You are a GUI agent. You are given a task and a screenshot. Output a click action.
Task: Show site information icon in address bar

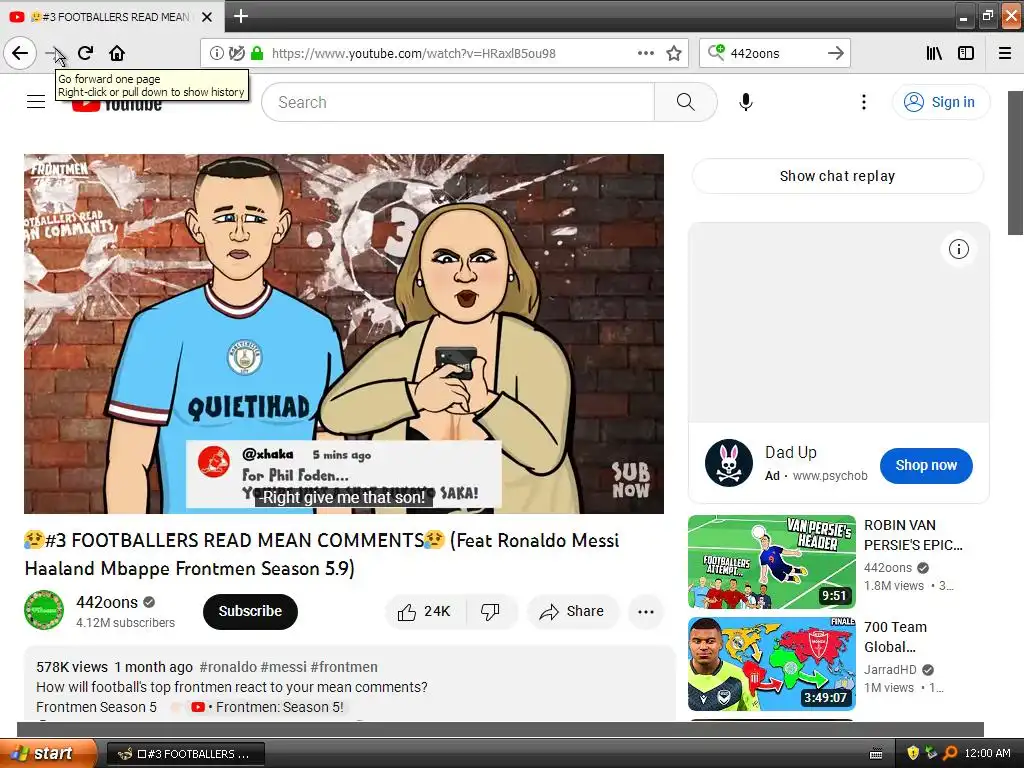click(x=217, y=53)
